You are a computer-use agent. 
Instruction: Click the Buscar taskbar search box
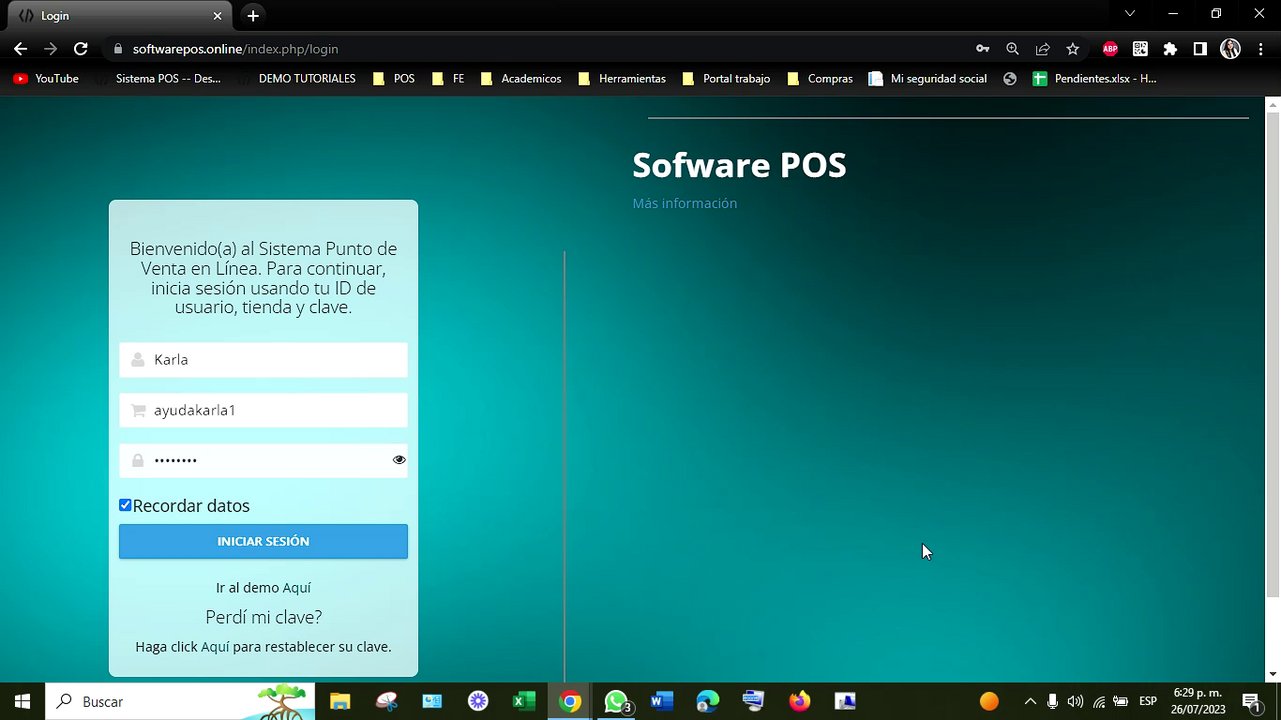(180, 701)
